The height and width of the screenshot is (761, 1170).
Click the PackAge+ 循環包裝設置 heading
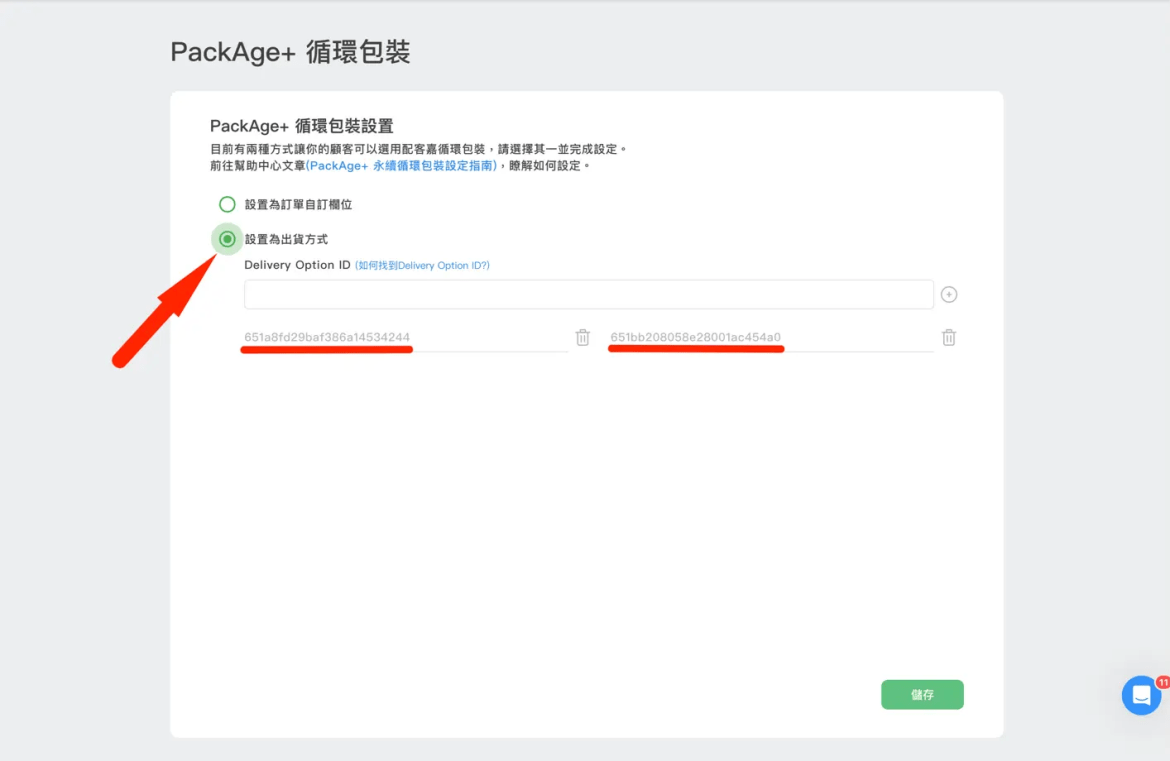pos(301,126)
